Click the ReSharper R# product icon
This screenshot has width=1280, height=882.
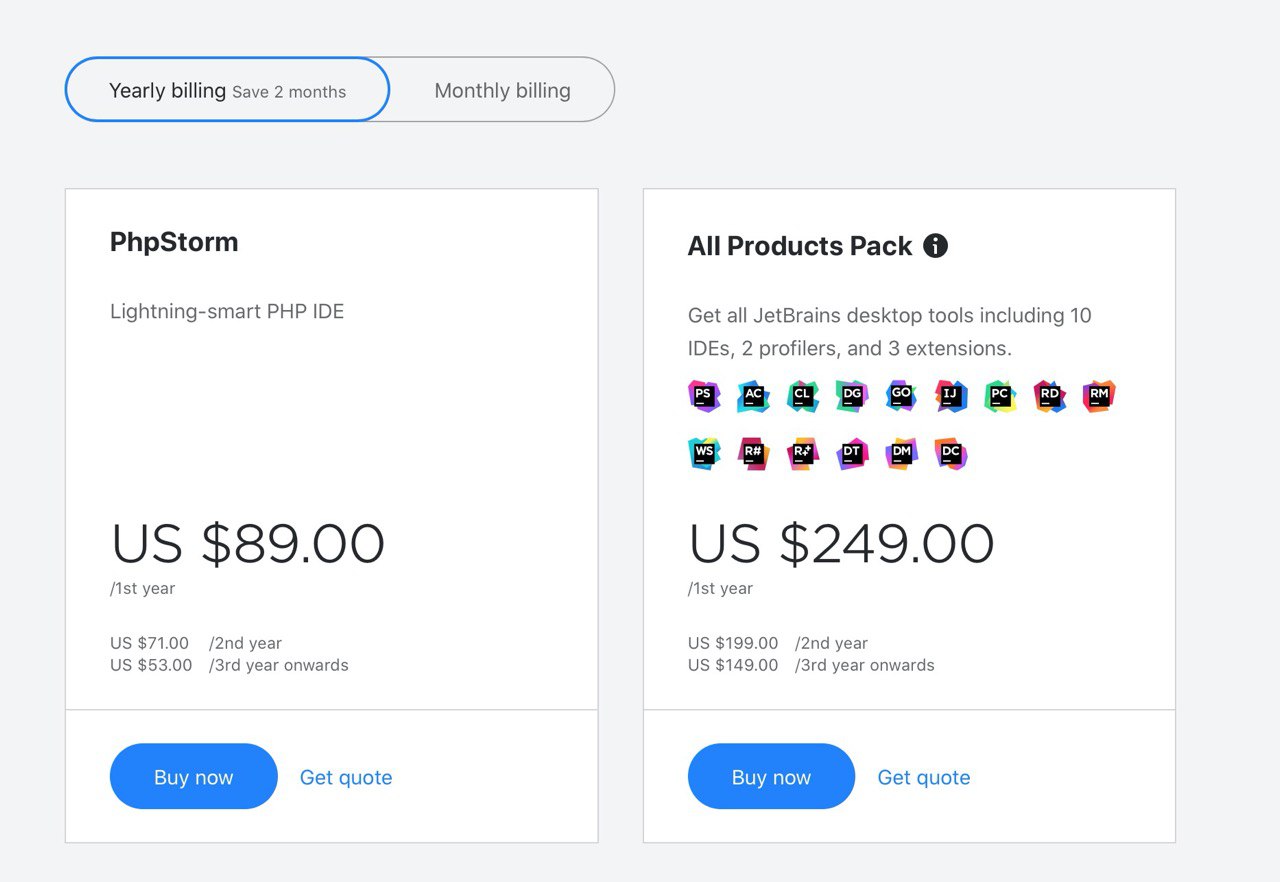pos(753,454)
